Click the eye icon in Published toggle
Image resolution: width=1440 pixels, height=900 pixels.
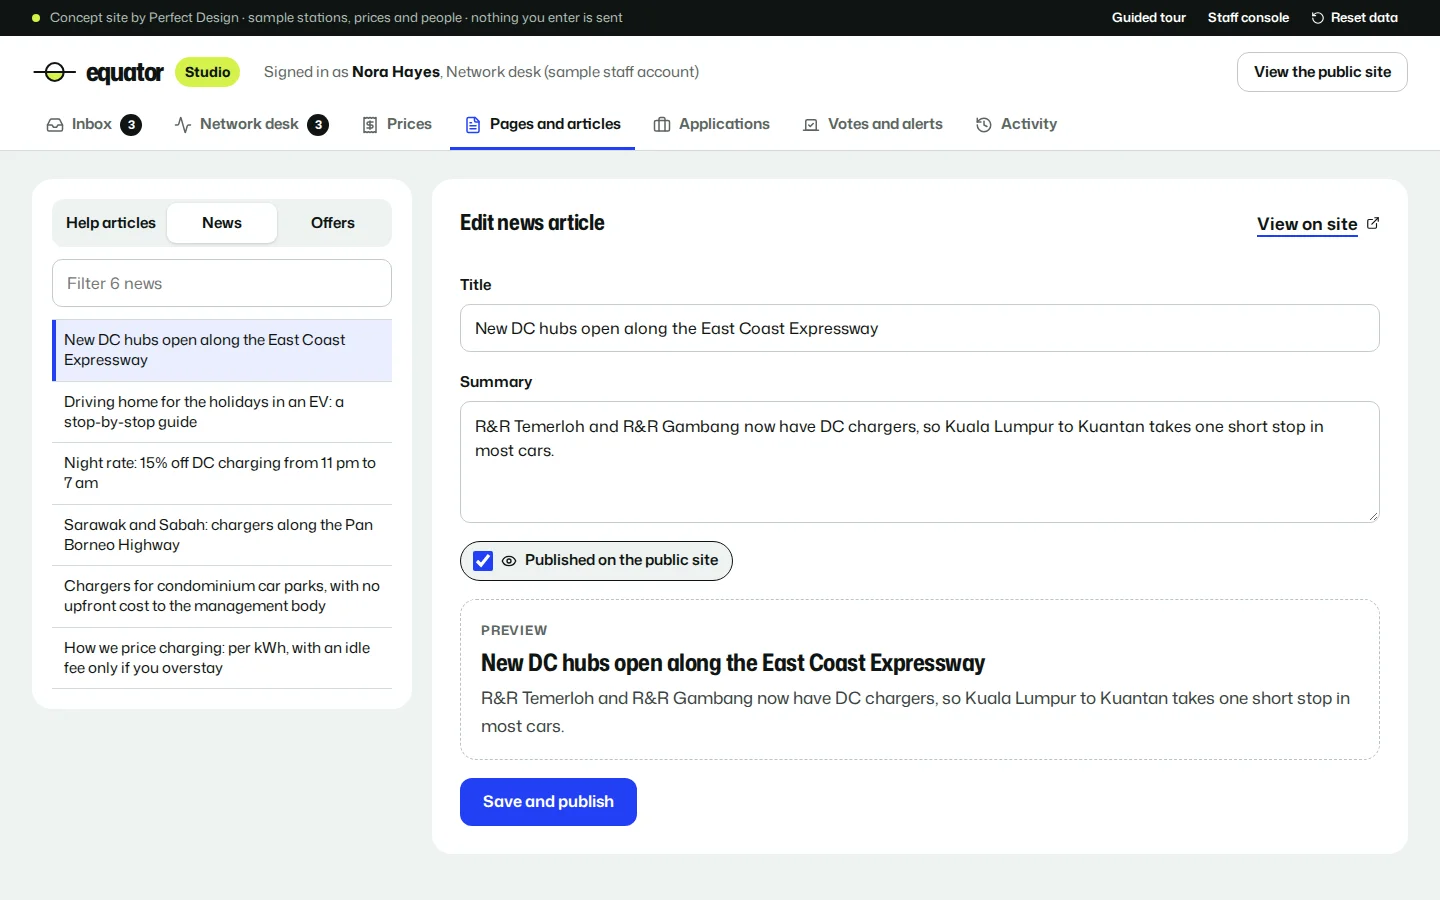509,561
